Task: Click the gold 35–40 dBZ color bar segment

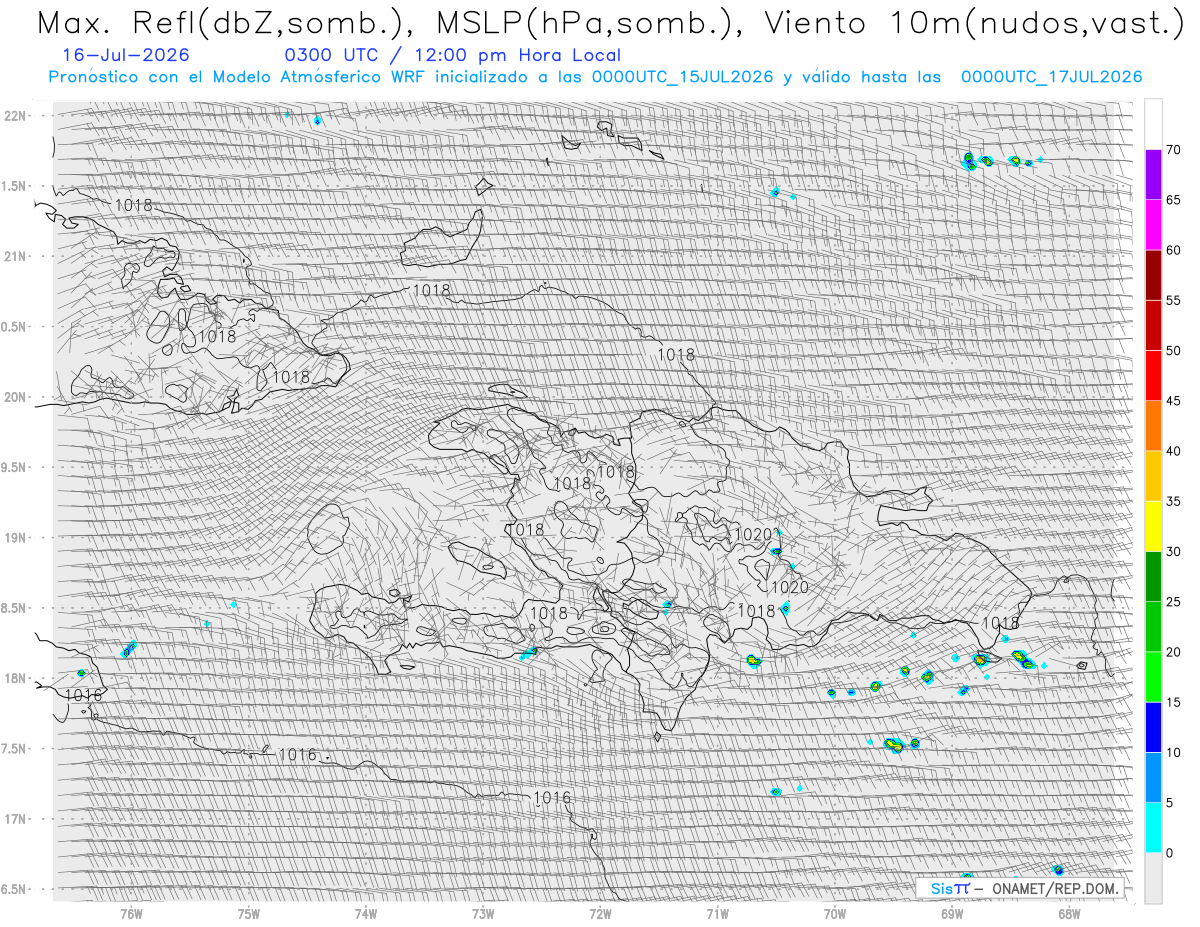Action: pyautogui.click(x=1153, y=476)
